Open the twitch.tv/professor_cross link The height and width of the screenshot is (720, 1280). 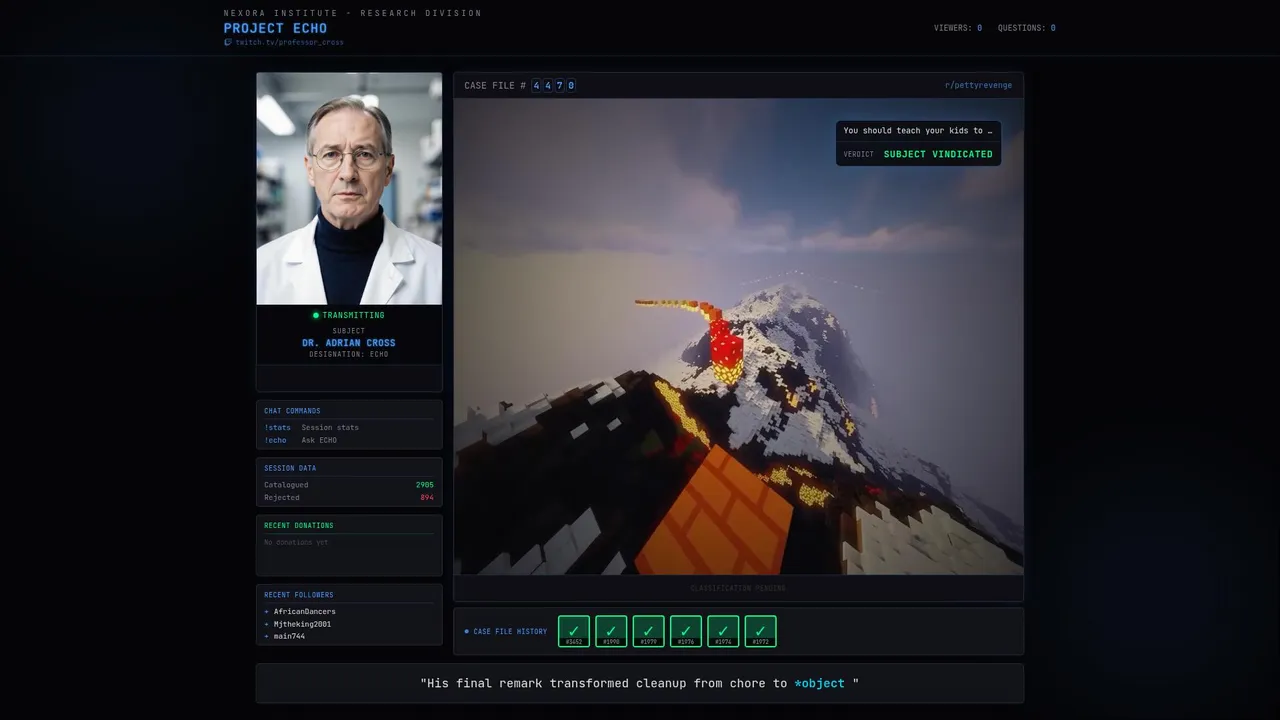[289, 42]
